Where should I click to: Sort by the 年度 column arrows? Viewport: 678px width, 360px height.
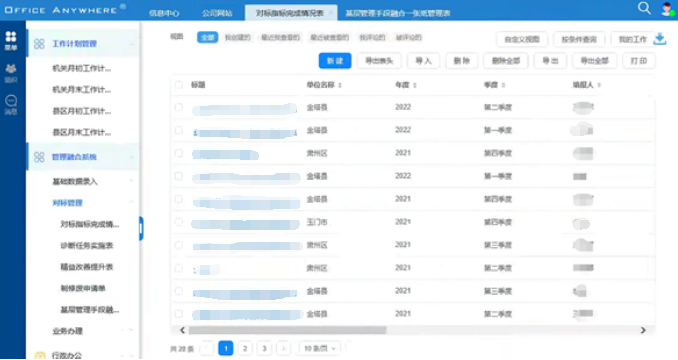415,85
